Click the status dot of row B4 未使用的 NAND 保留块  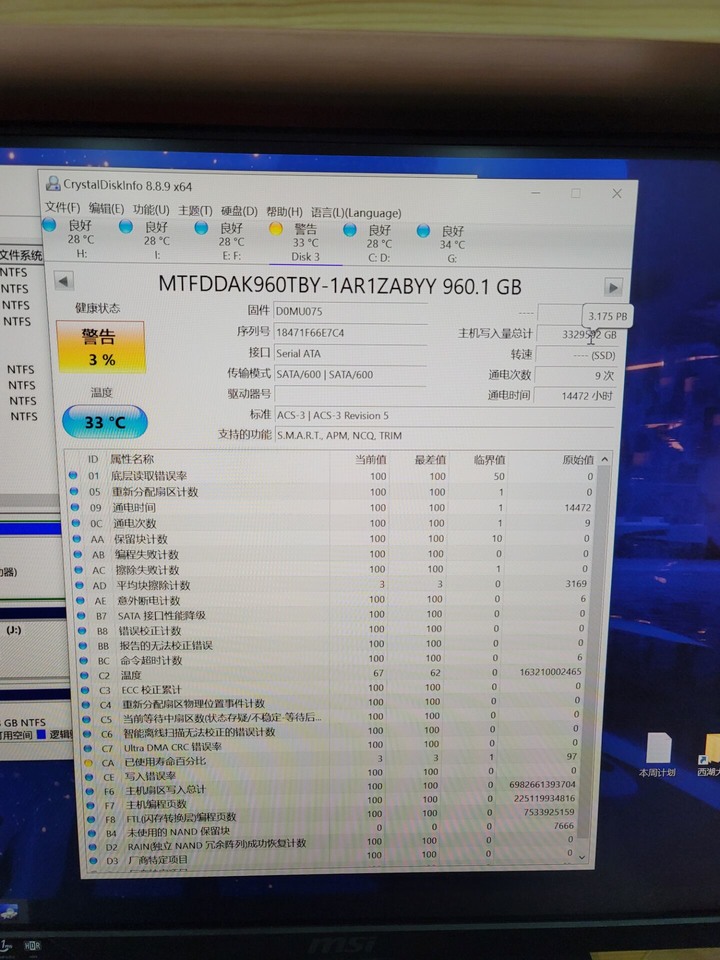tap(92, 833)
